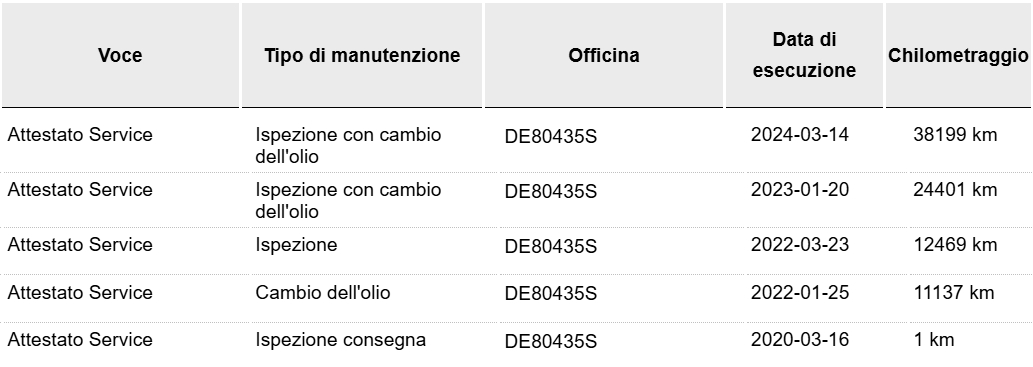Select the 2024-03-14 execution date cell
Image resolution: width=1033 pixels, height=367 pixels.
[x=800, y=135]
